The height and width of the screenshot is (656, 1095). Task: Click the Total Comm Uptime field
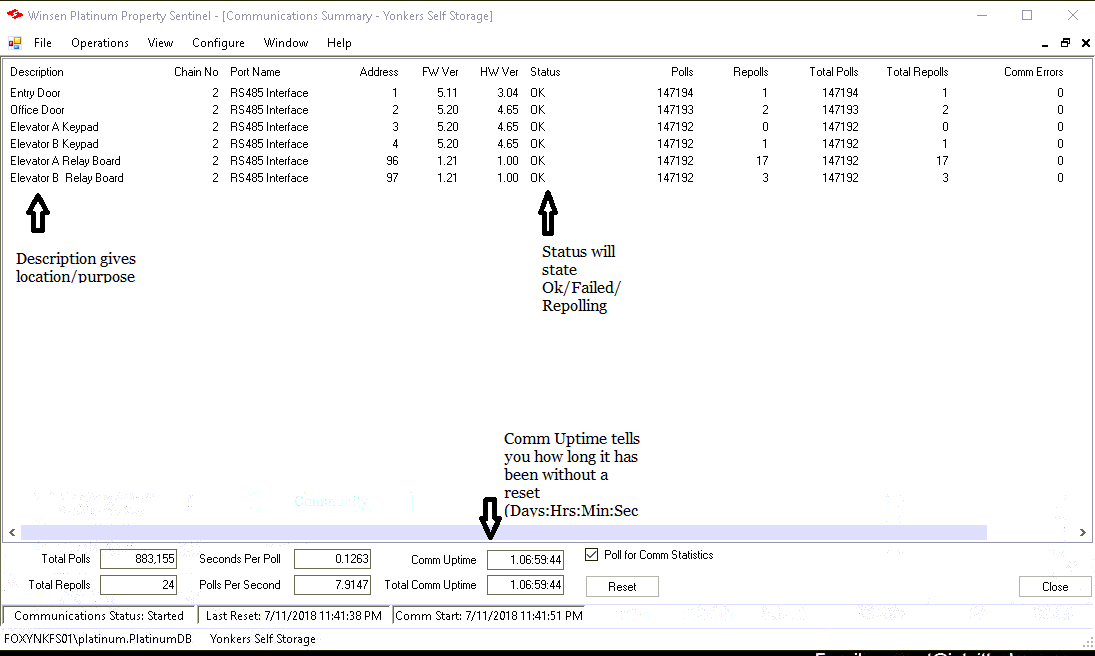click(525, 585)
